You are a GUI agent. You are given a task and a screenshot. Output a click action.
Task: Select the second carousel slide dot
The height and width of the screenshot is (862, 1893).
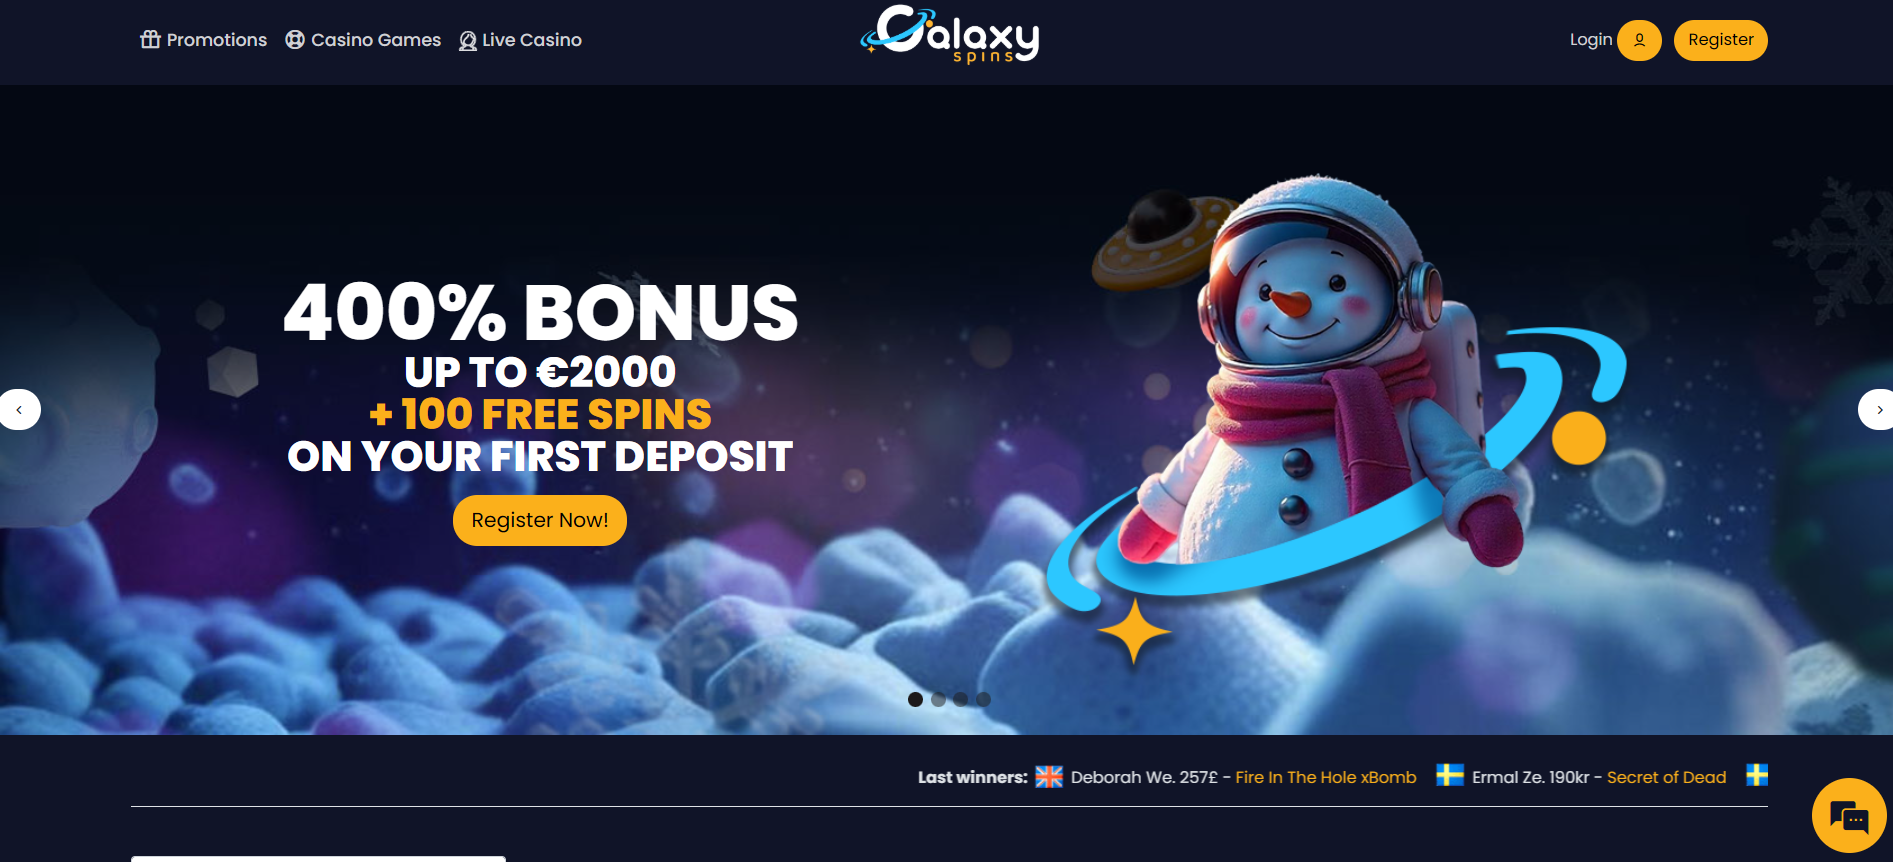coord(938,699)
